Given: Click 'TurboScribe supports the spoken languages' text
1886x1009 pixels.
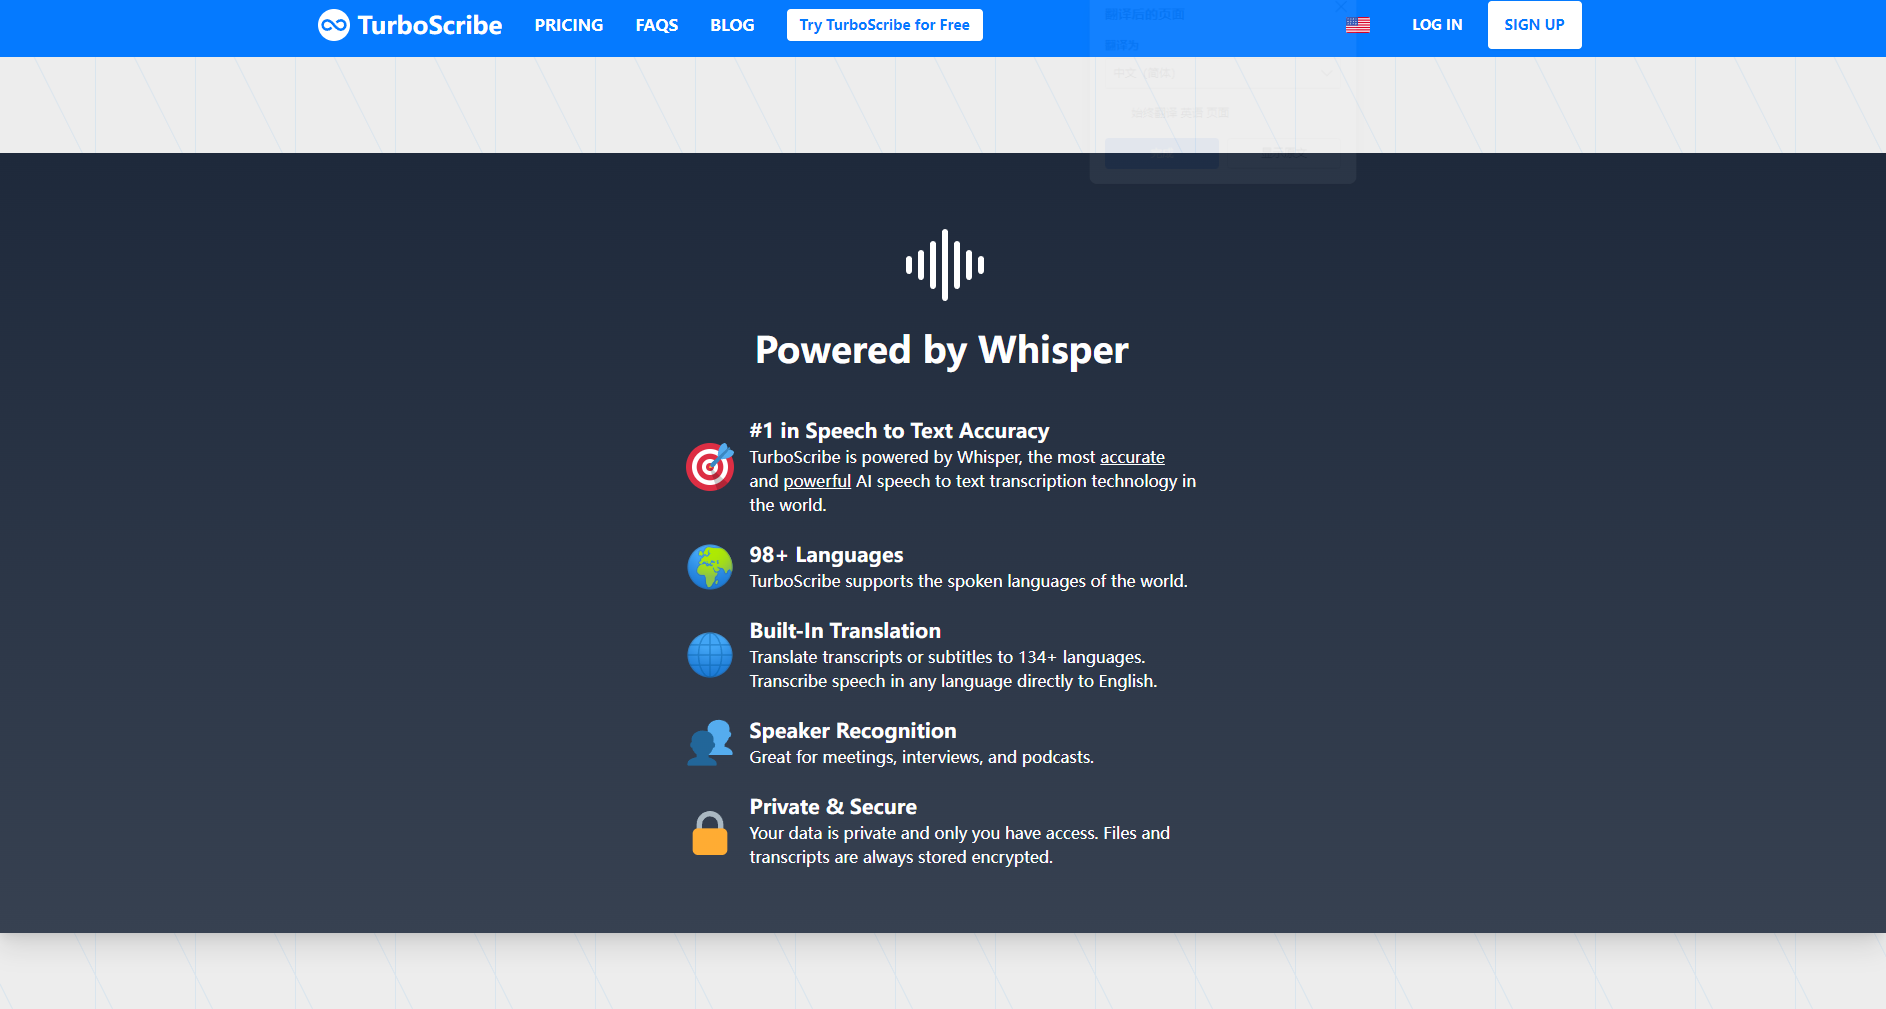Looking at the screenshot, I should pos(968,581).
